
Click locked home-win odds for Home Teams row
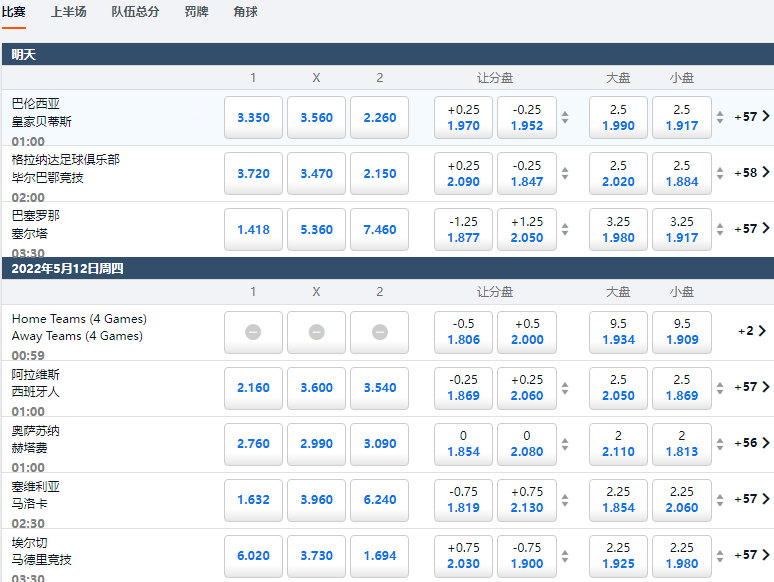[x=253, y=332]
